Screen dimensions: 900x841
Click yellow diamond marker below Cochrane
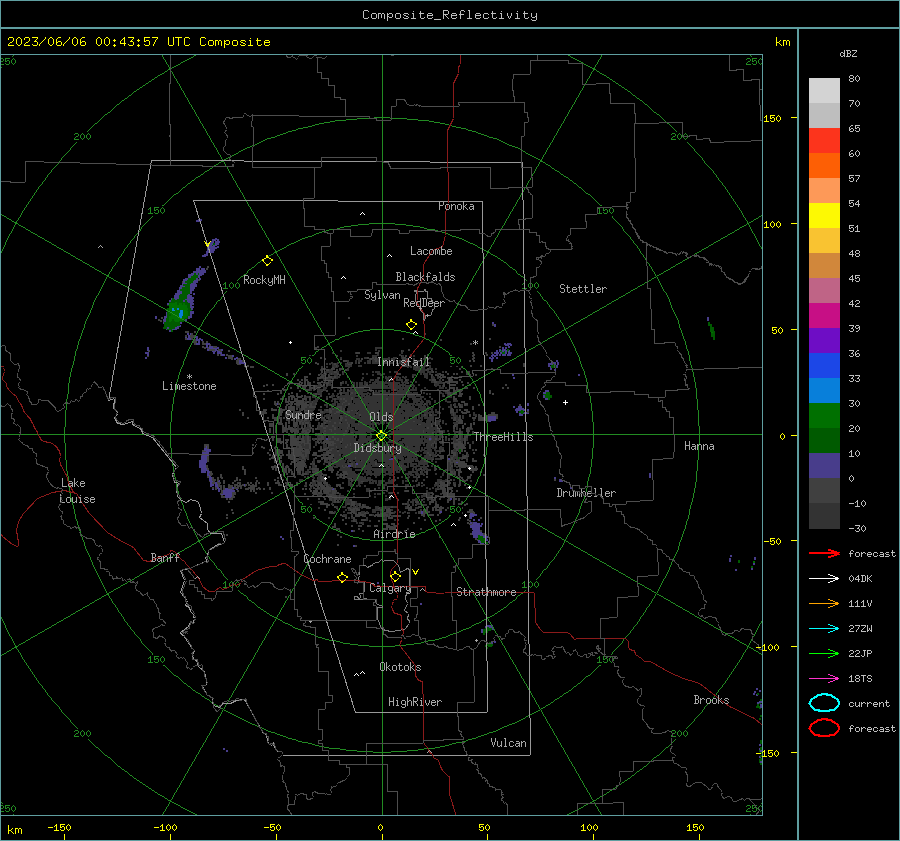343,578
